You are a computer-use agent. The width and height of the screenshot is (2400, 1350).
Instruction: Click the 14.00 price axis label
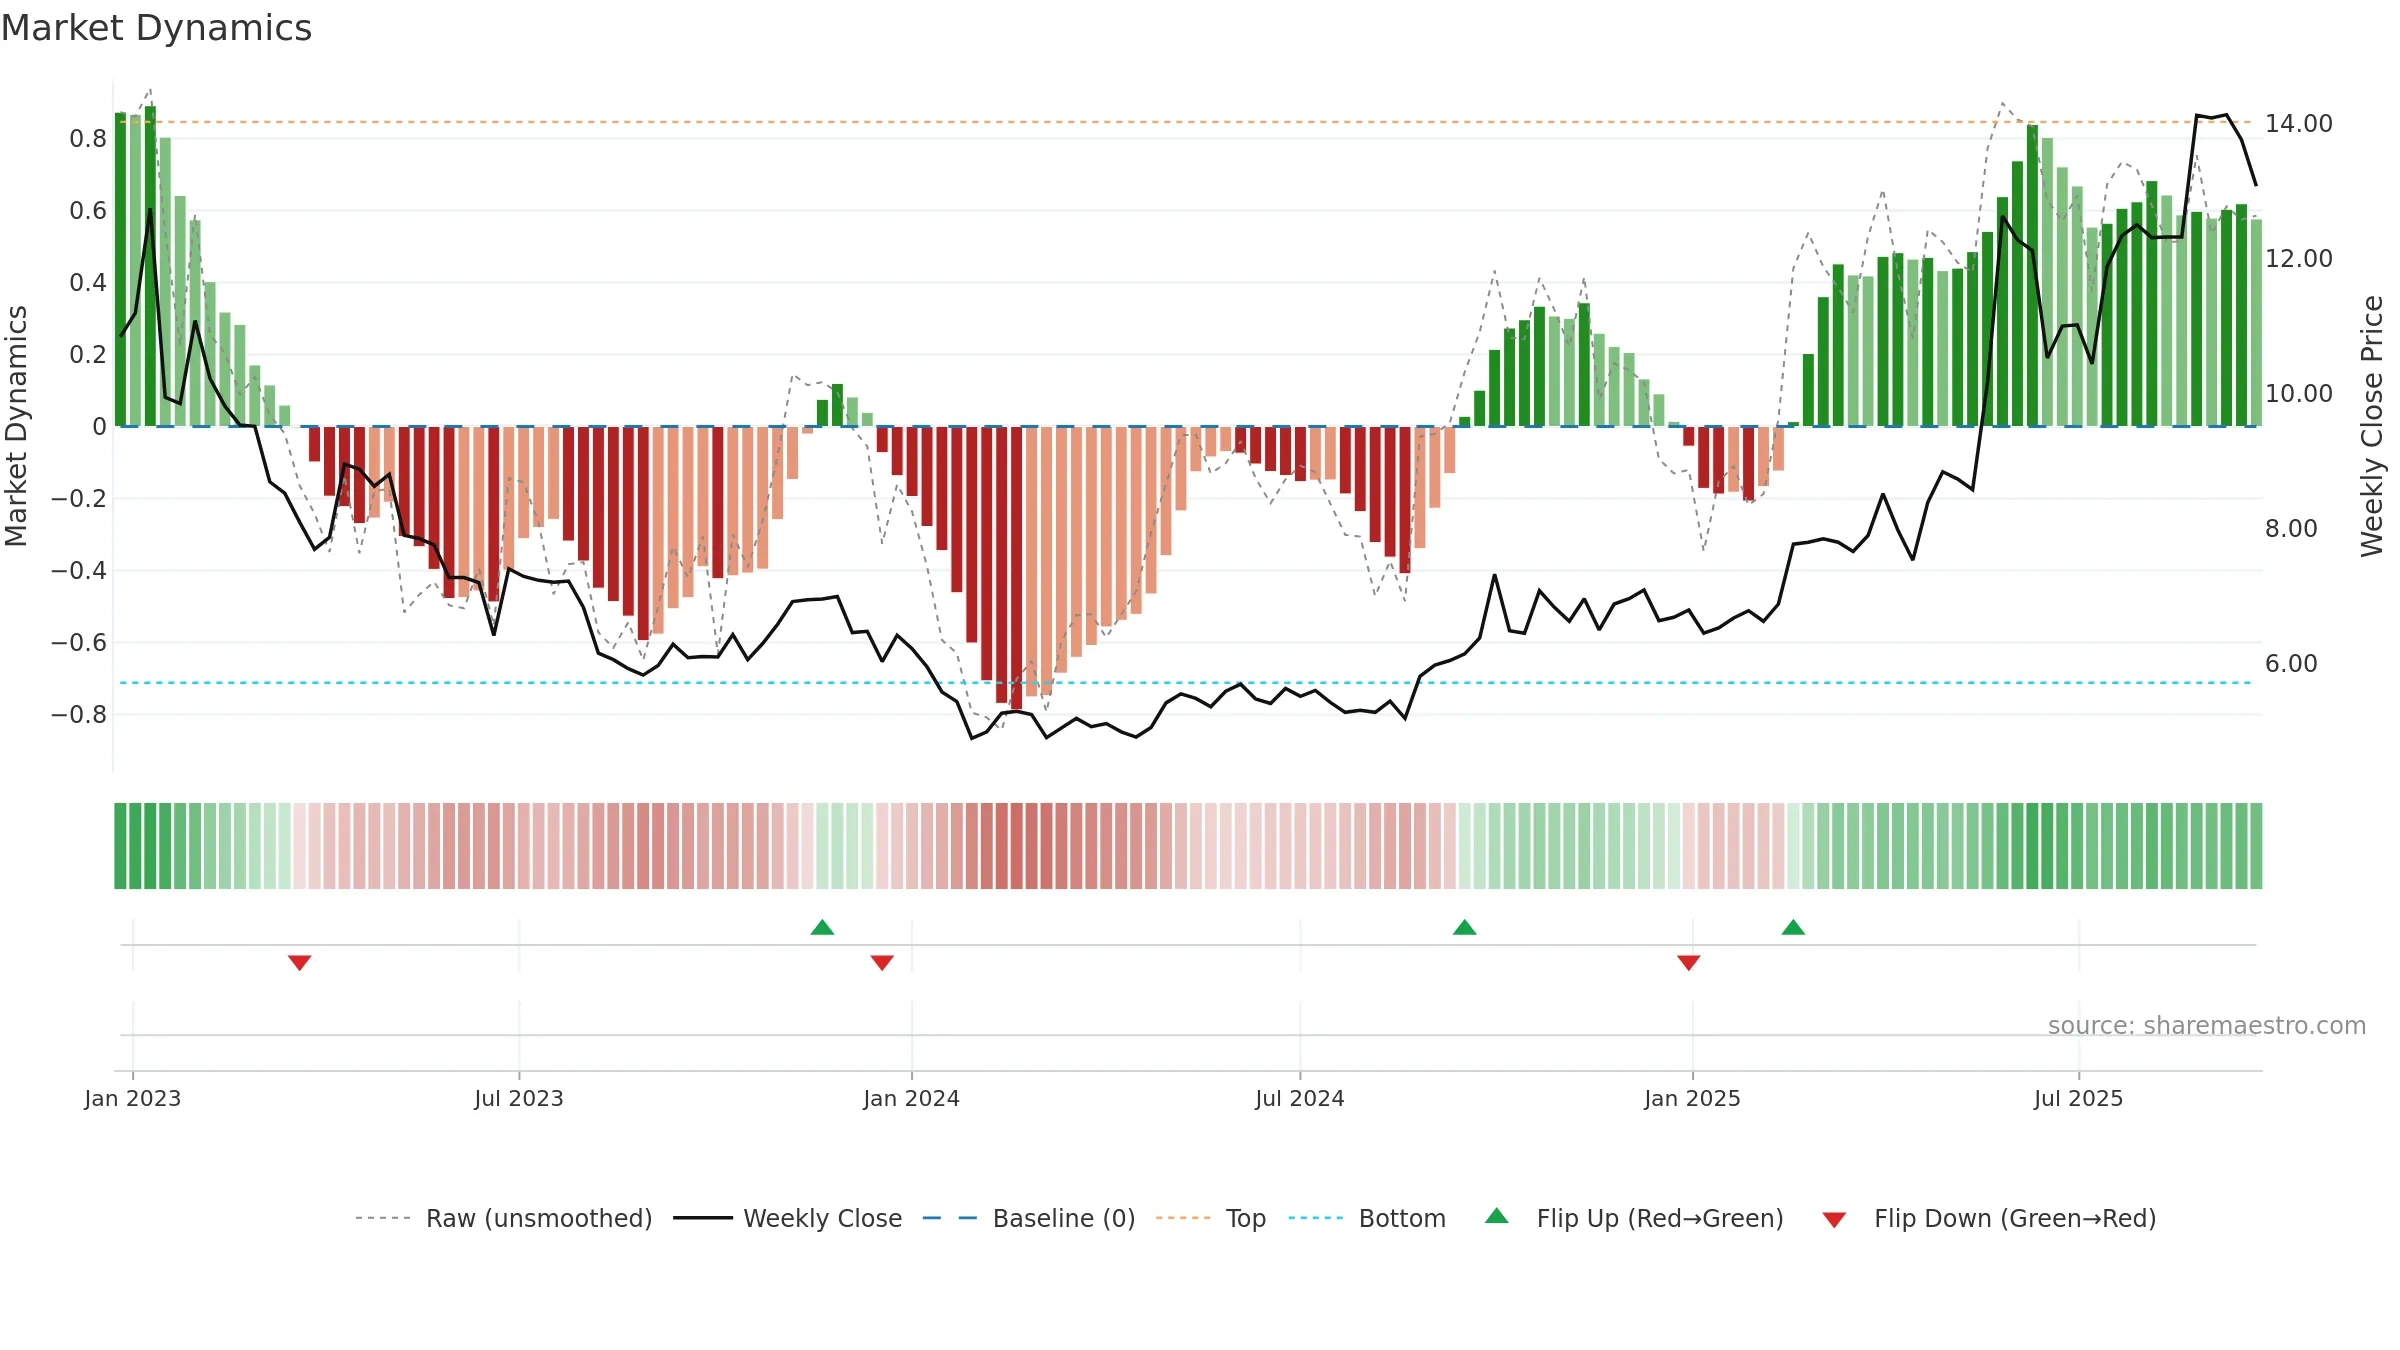click(2299, 123)
